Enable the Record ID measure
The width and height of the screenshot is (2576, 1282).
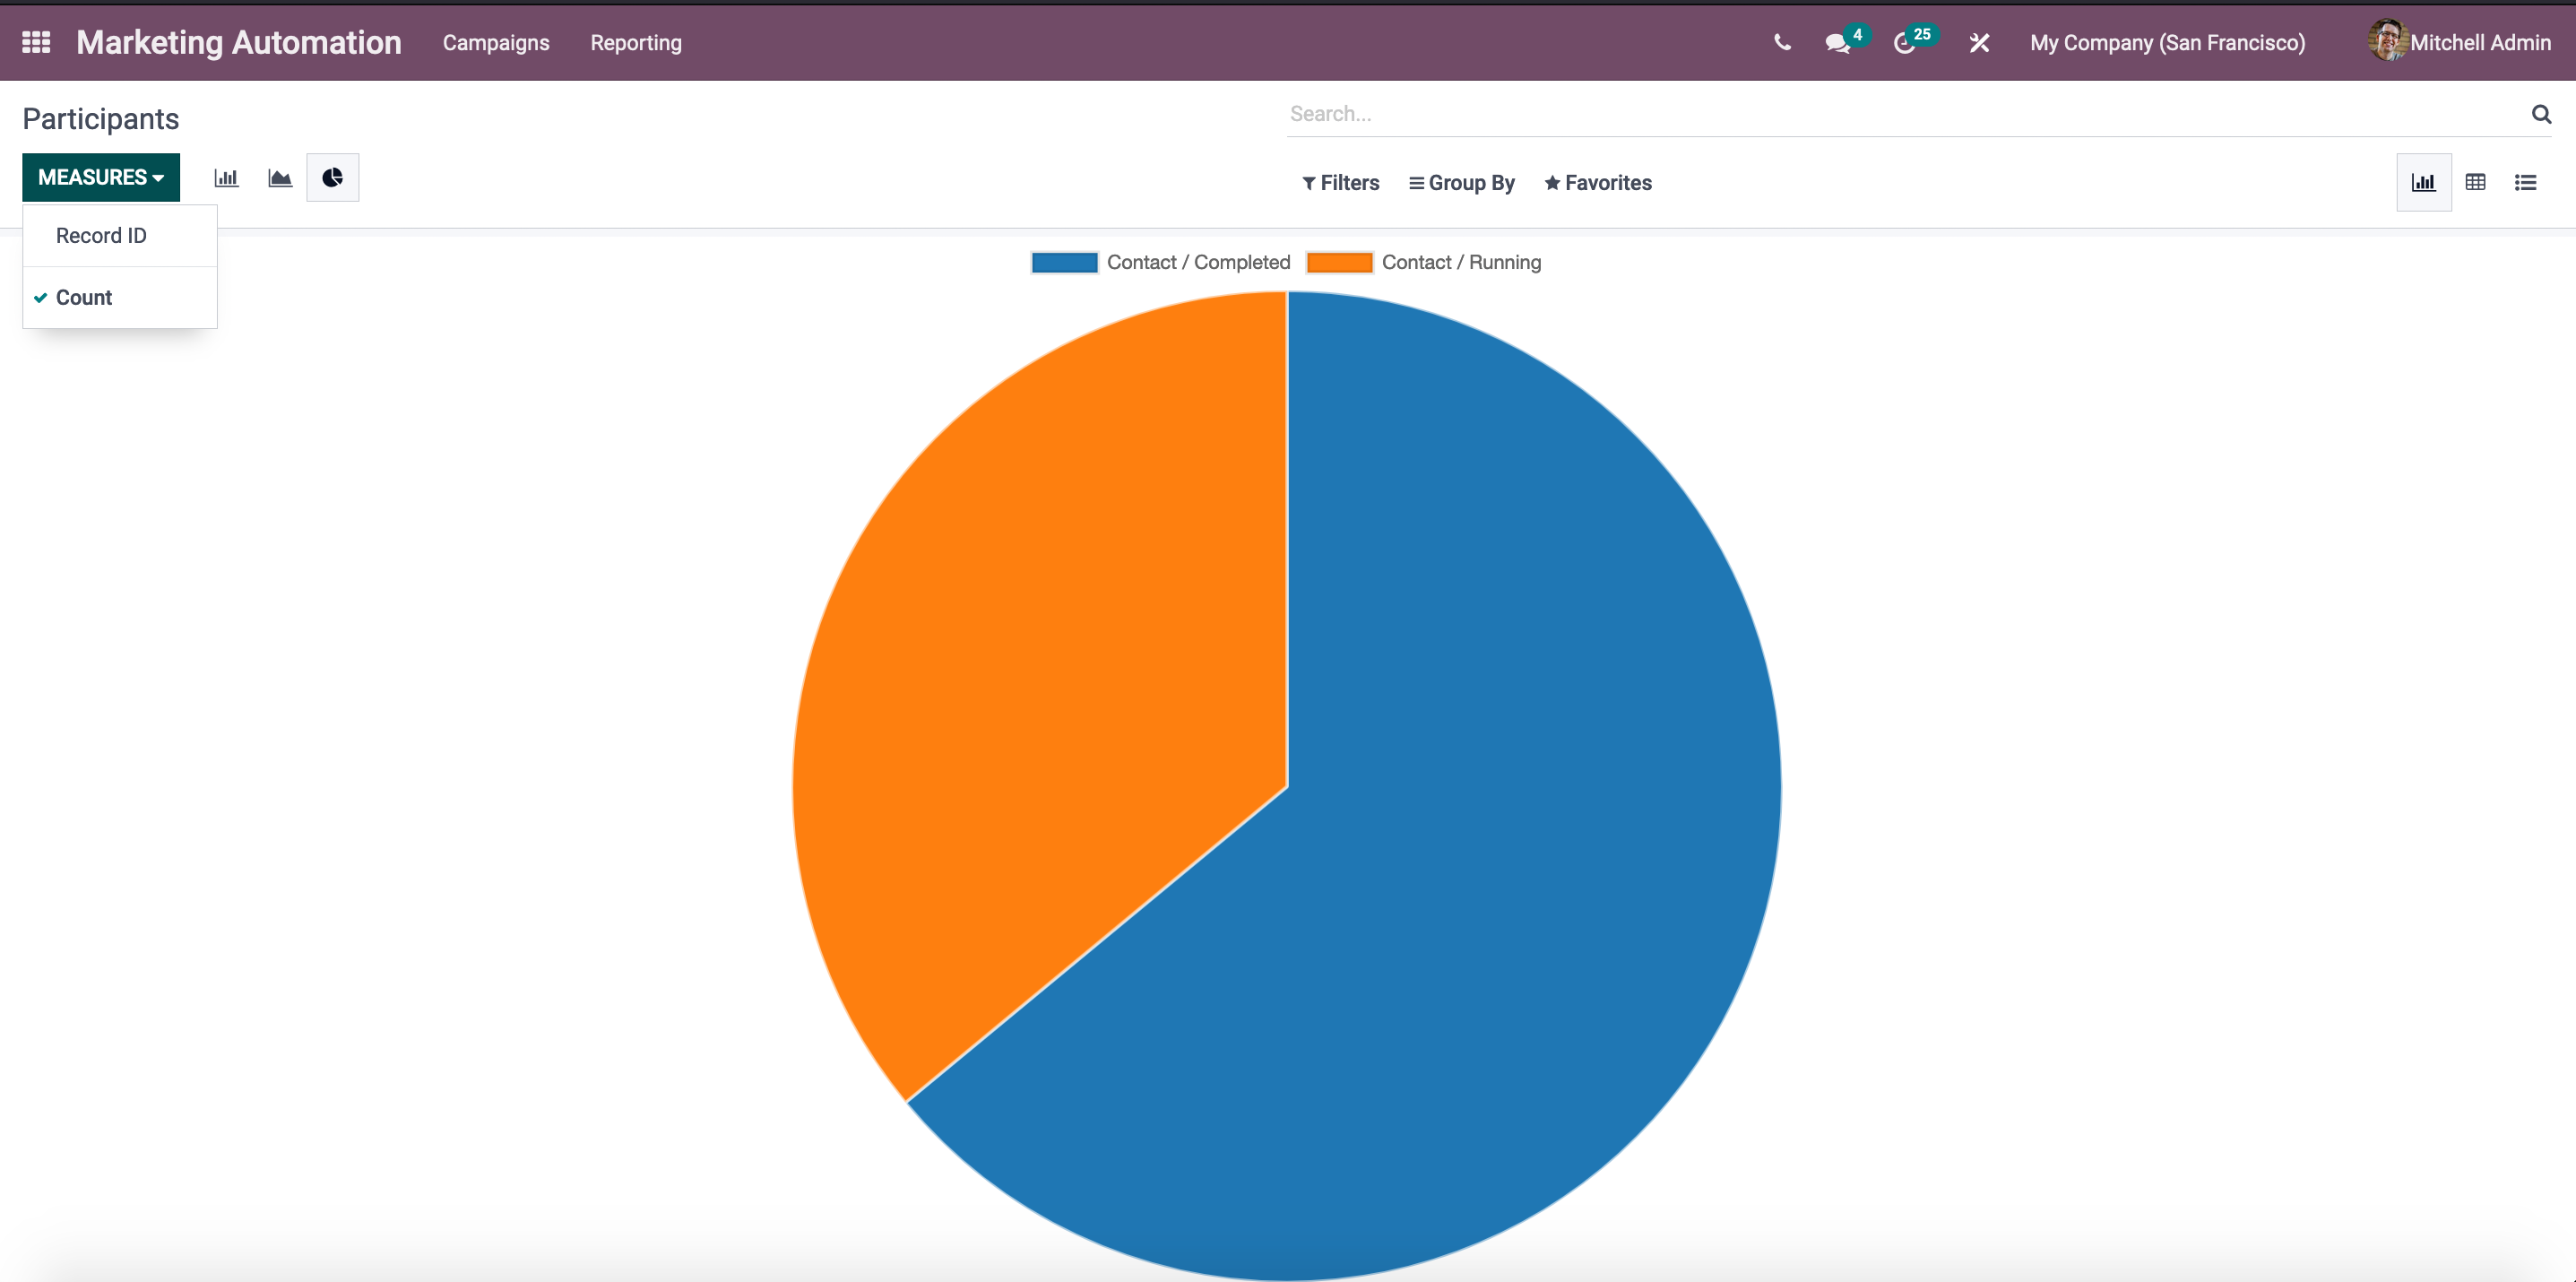coord(101,236)
